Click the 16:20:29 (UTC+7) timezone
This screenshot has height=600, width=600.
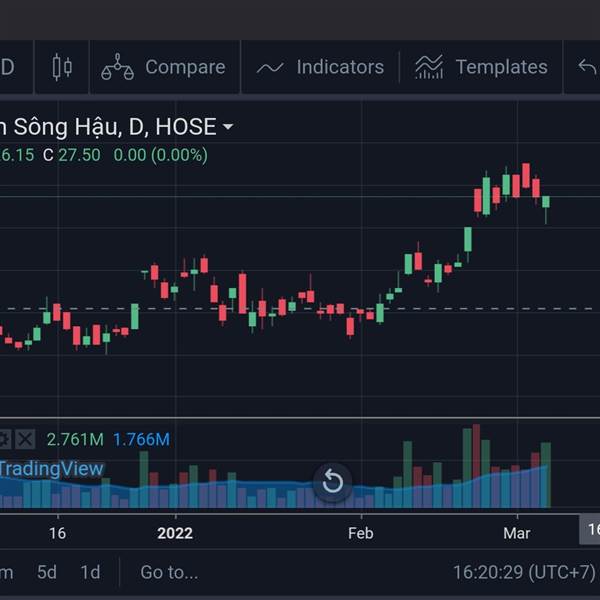[x=524, y=572]
